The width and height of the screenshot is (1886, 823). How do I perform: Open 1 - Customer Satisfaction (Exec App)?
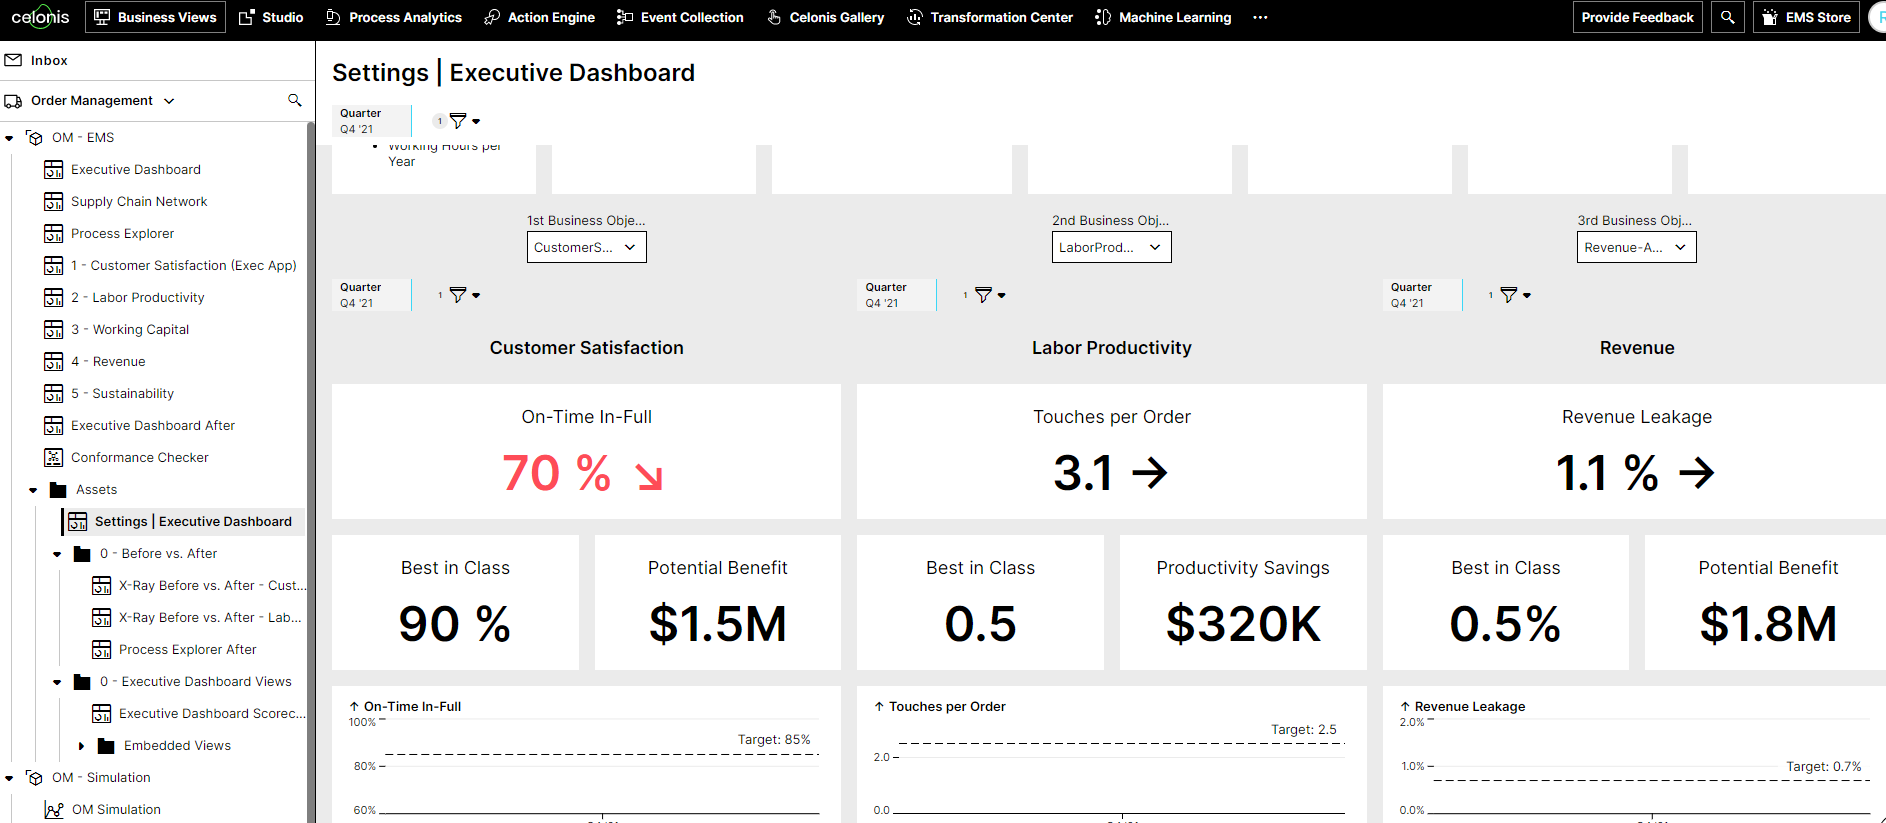point(183,265)
